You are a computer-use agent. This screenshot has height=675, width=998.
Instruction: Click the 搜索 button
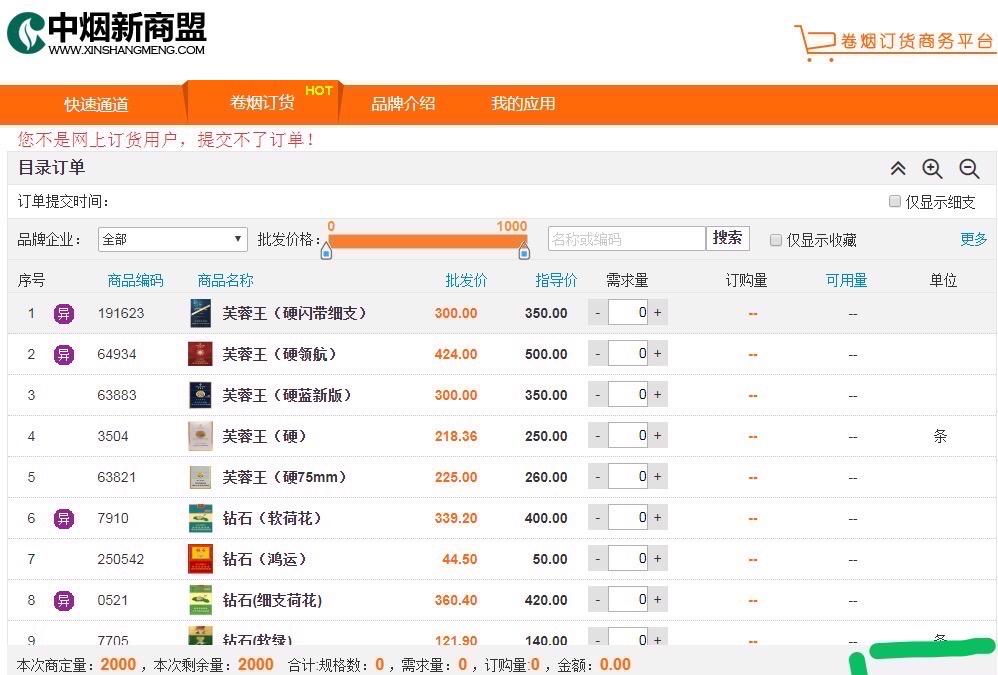pyautogui.click(x=727, y=239)
